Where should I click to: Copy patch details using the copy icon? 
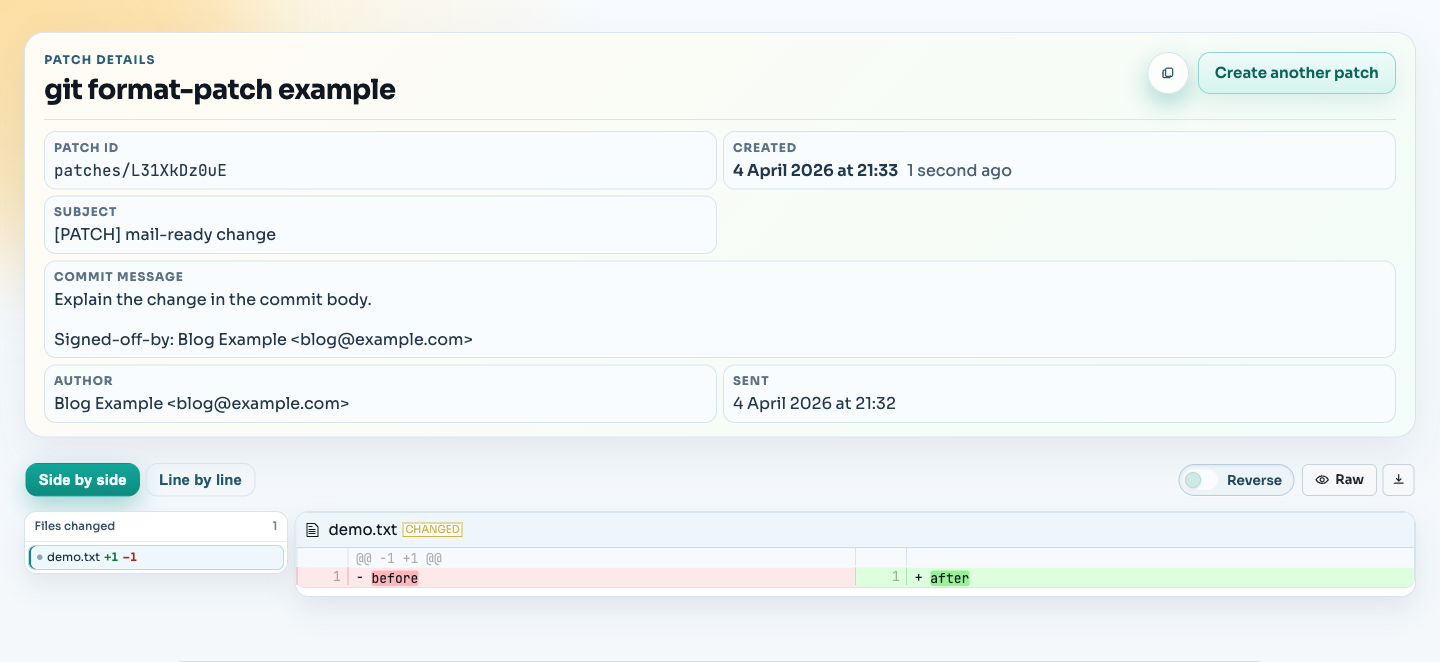pyautogui.click(x=1168, y=73)
